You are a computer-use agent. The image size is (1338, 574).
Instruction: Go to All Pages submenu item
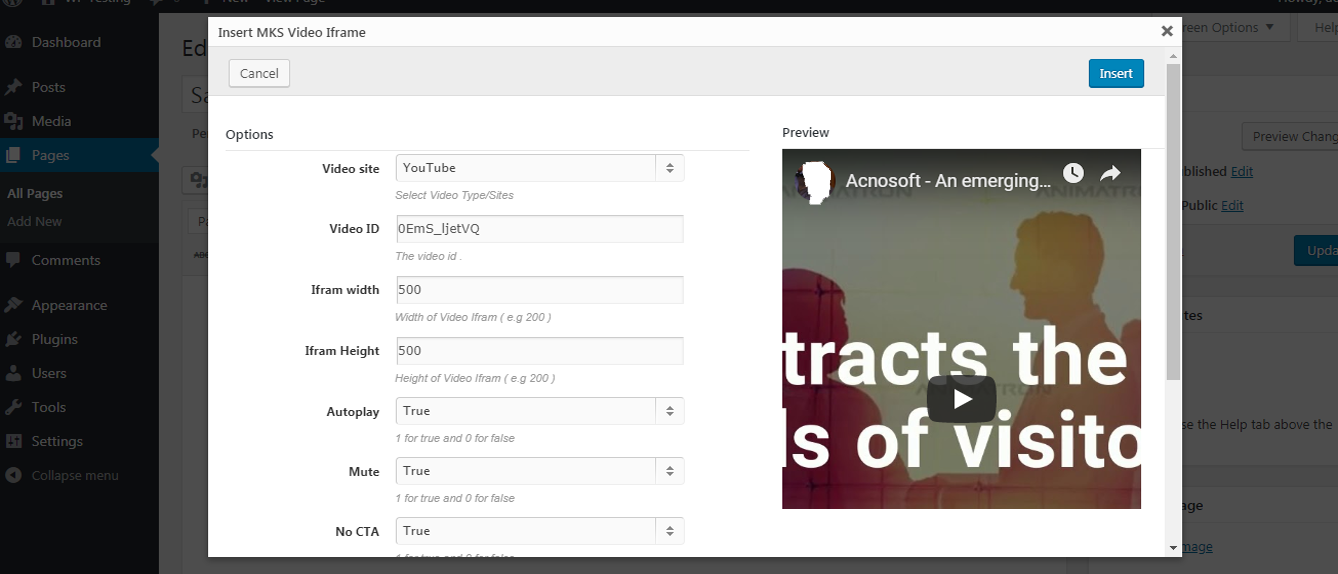coord(35,193)
